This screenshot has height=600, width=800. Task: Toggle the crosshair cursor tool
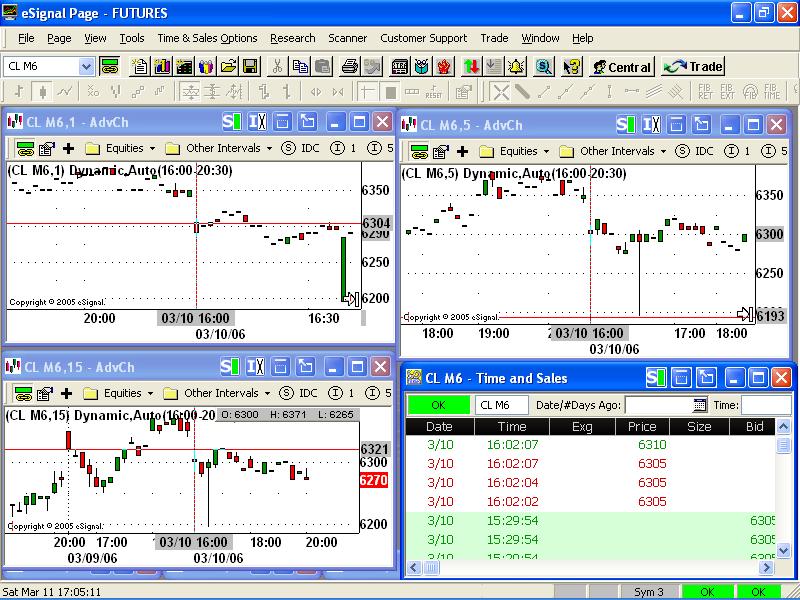tap(366, 92)
